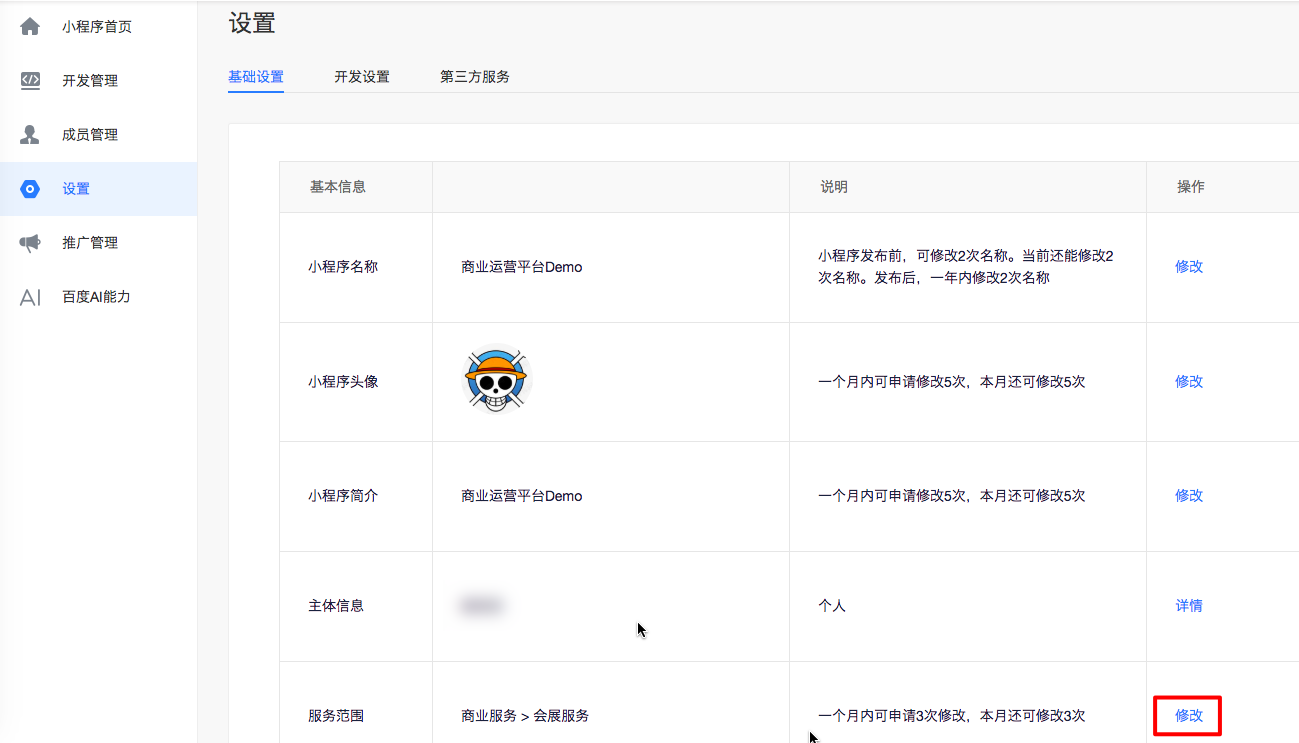Click the home icon for 小程序首页

(30, 27)
